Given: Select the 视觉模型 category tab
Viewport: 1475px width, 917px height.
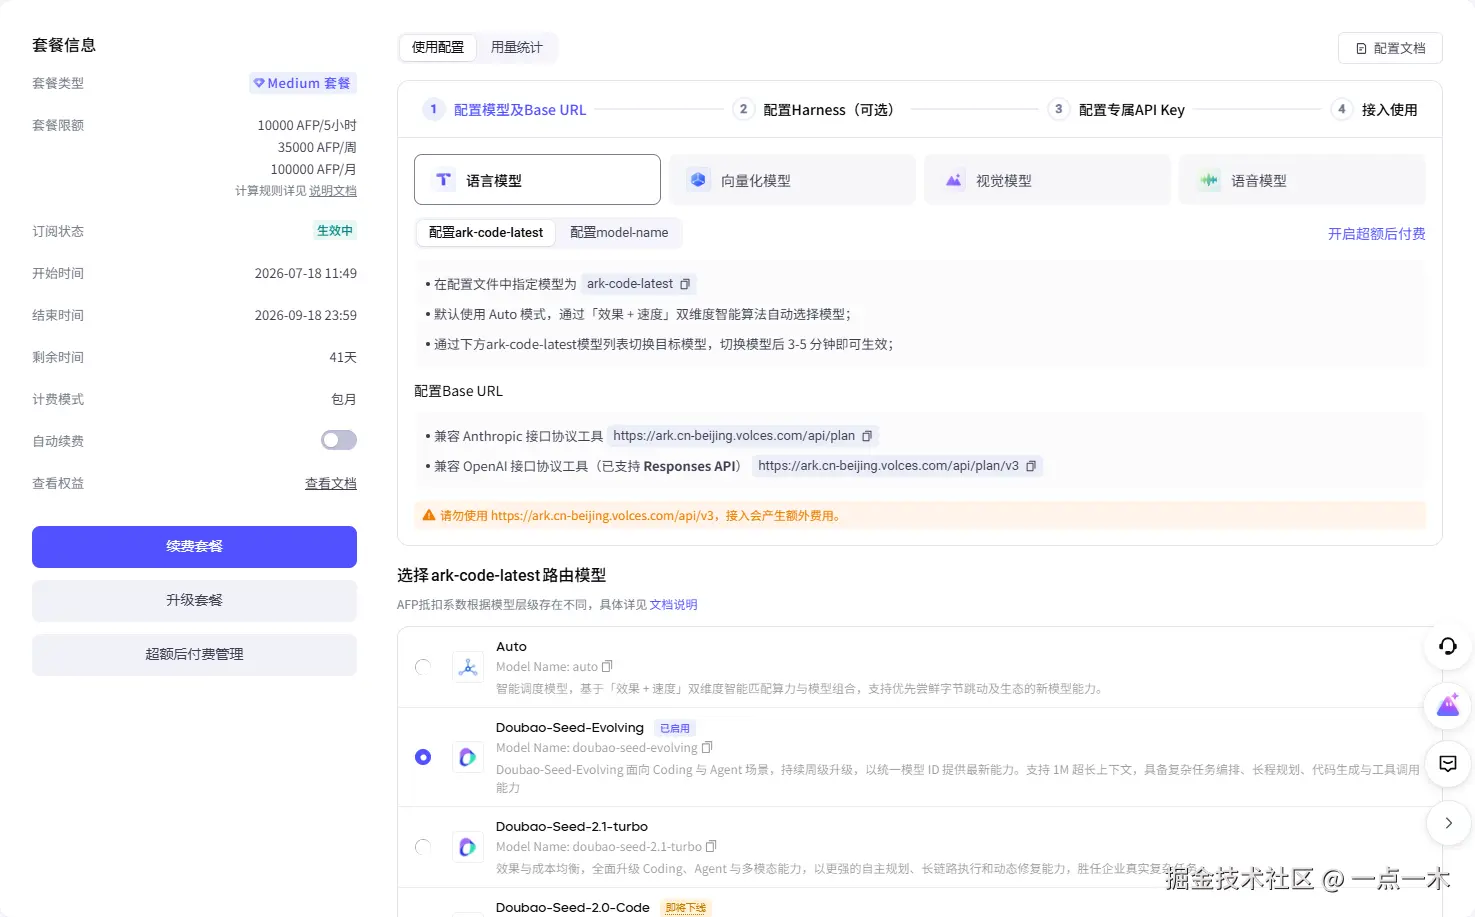Looking at the screenshot, I should point(1047,180).
